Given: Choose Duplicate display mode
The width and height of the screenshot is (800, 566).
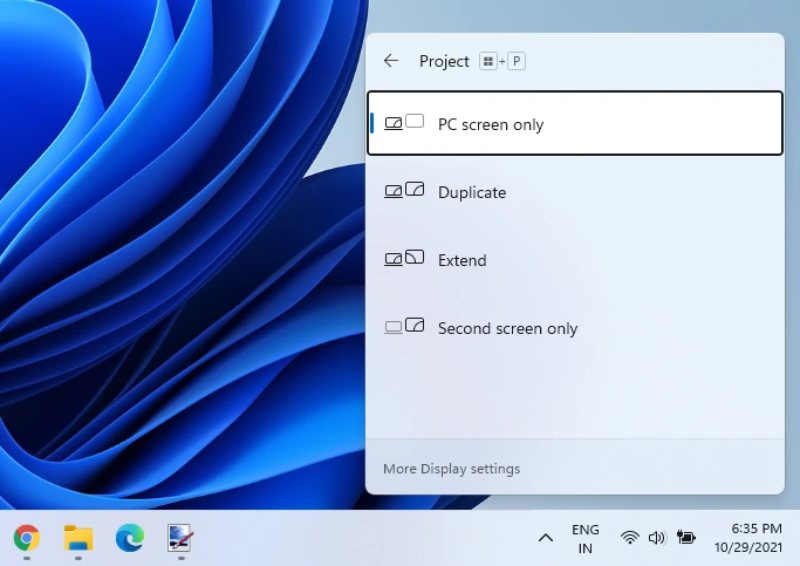Looking at the screenshot, I should [x=574, y=192].
